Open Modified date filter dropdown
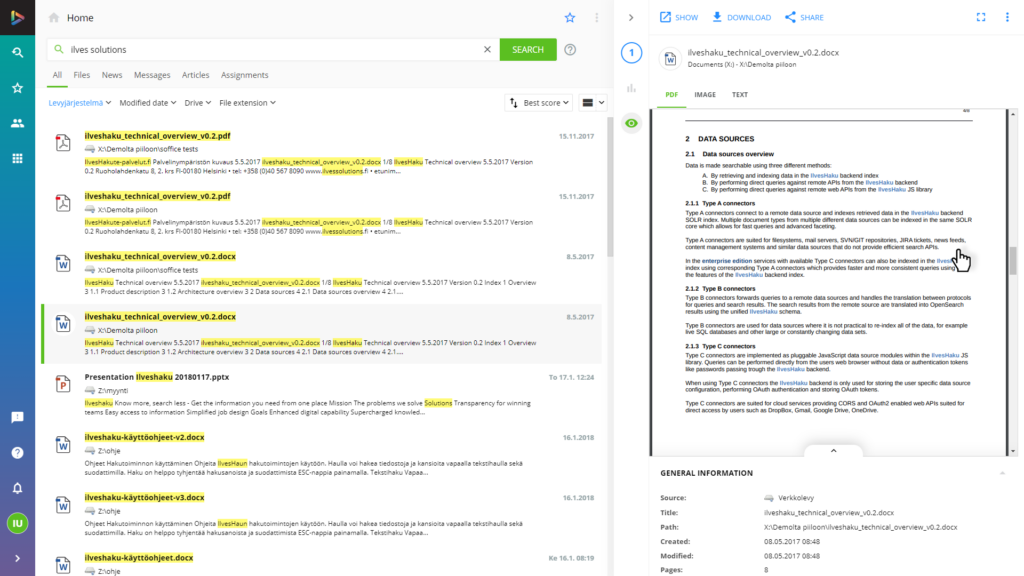Viewport: 1024px width, 576px height. [x=148, y=103]
